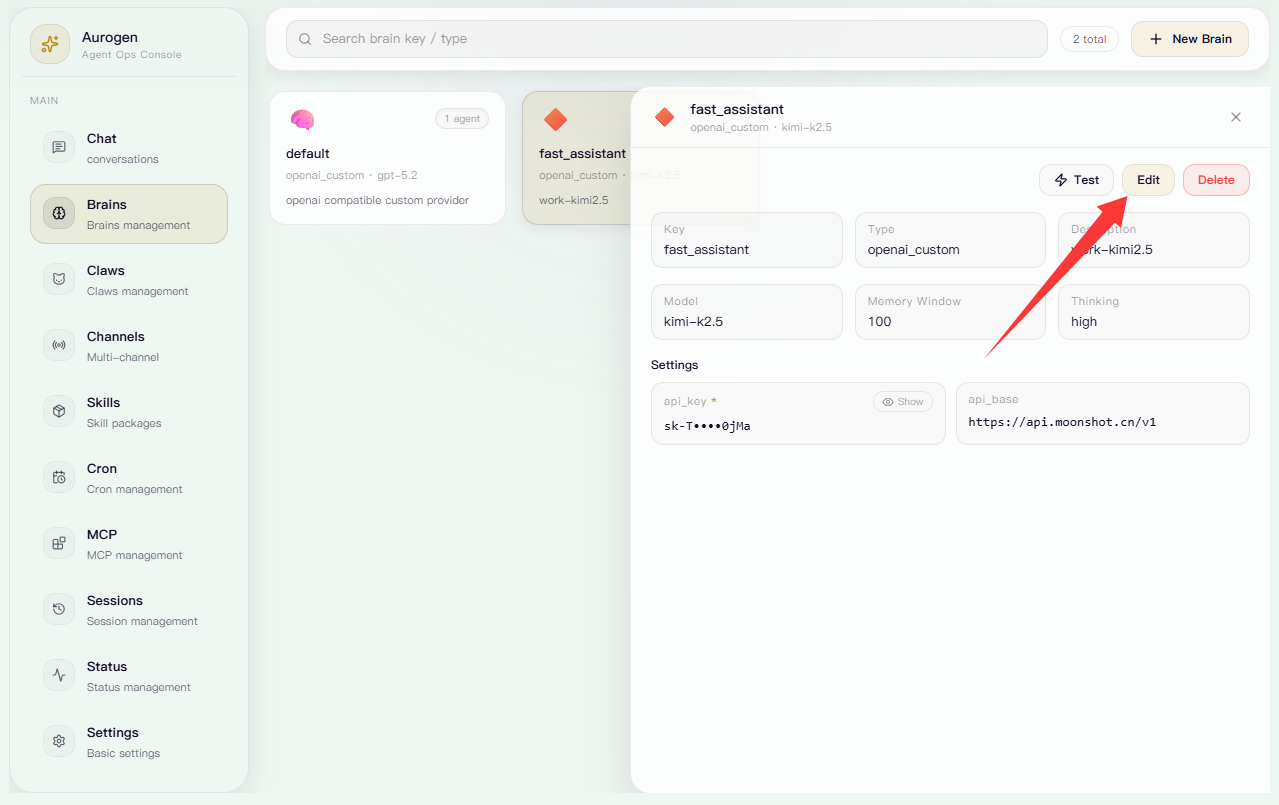Click the Channels broadcast icon
This screenshot has width=1279, height=805.
(59, 346)
